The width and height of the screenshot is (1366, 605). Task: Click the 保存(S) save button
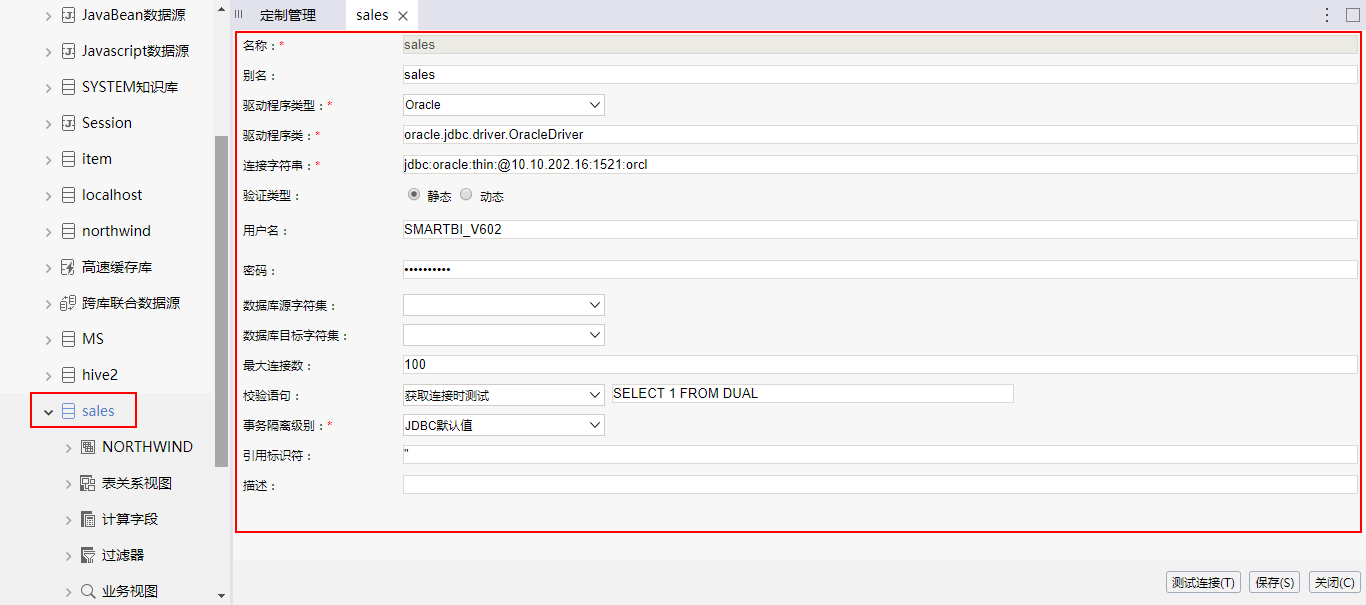click(x=1276, y=582)
